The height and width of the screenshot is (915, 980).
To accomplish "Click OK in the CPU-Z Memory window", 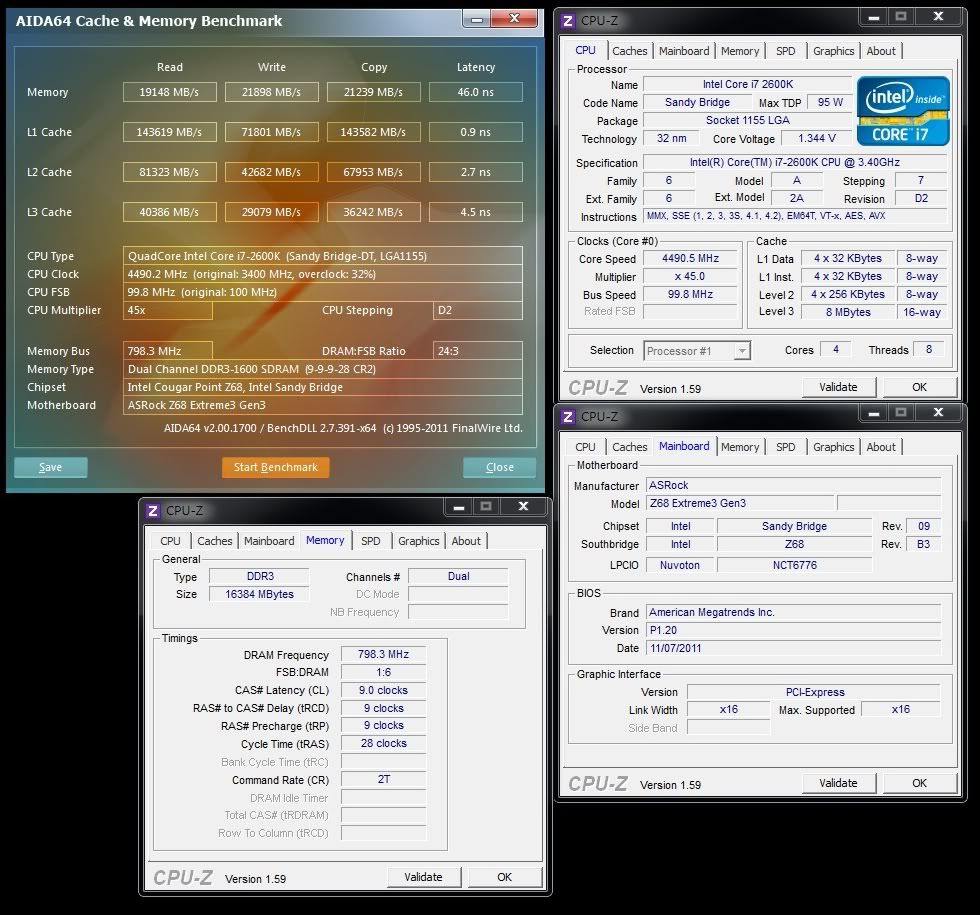I will click(504, 877).
